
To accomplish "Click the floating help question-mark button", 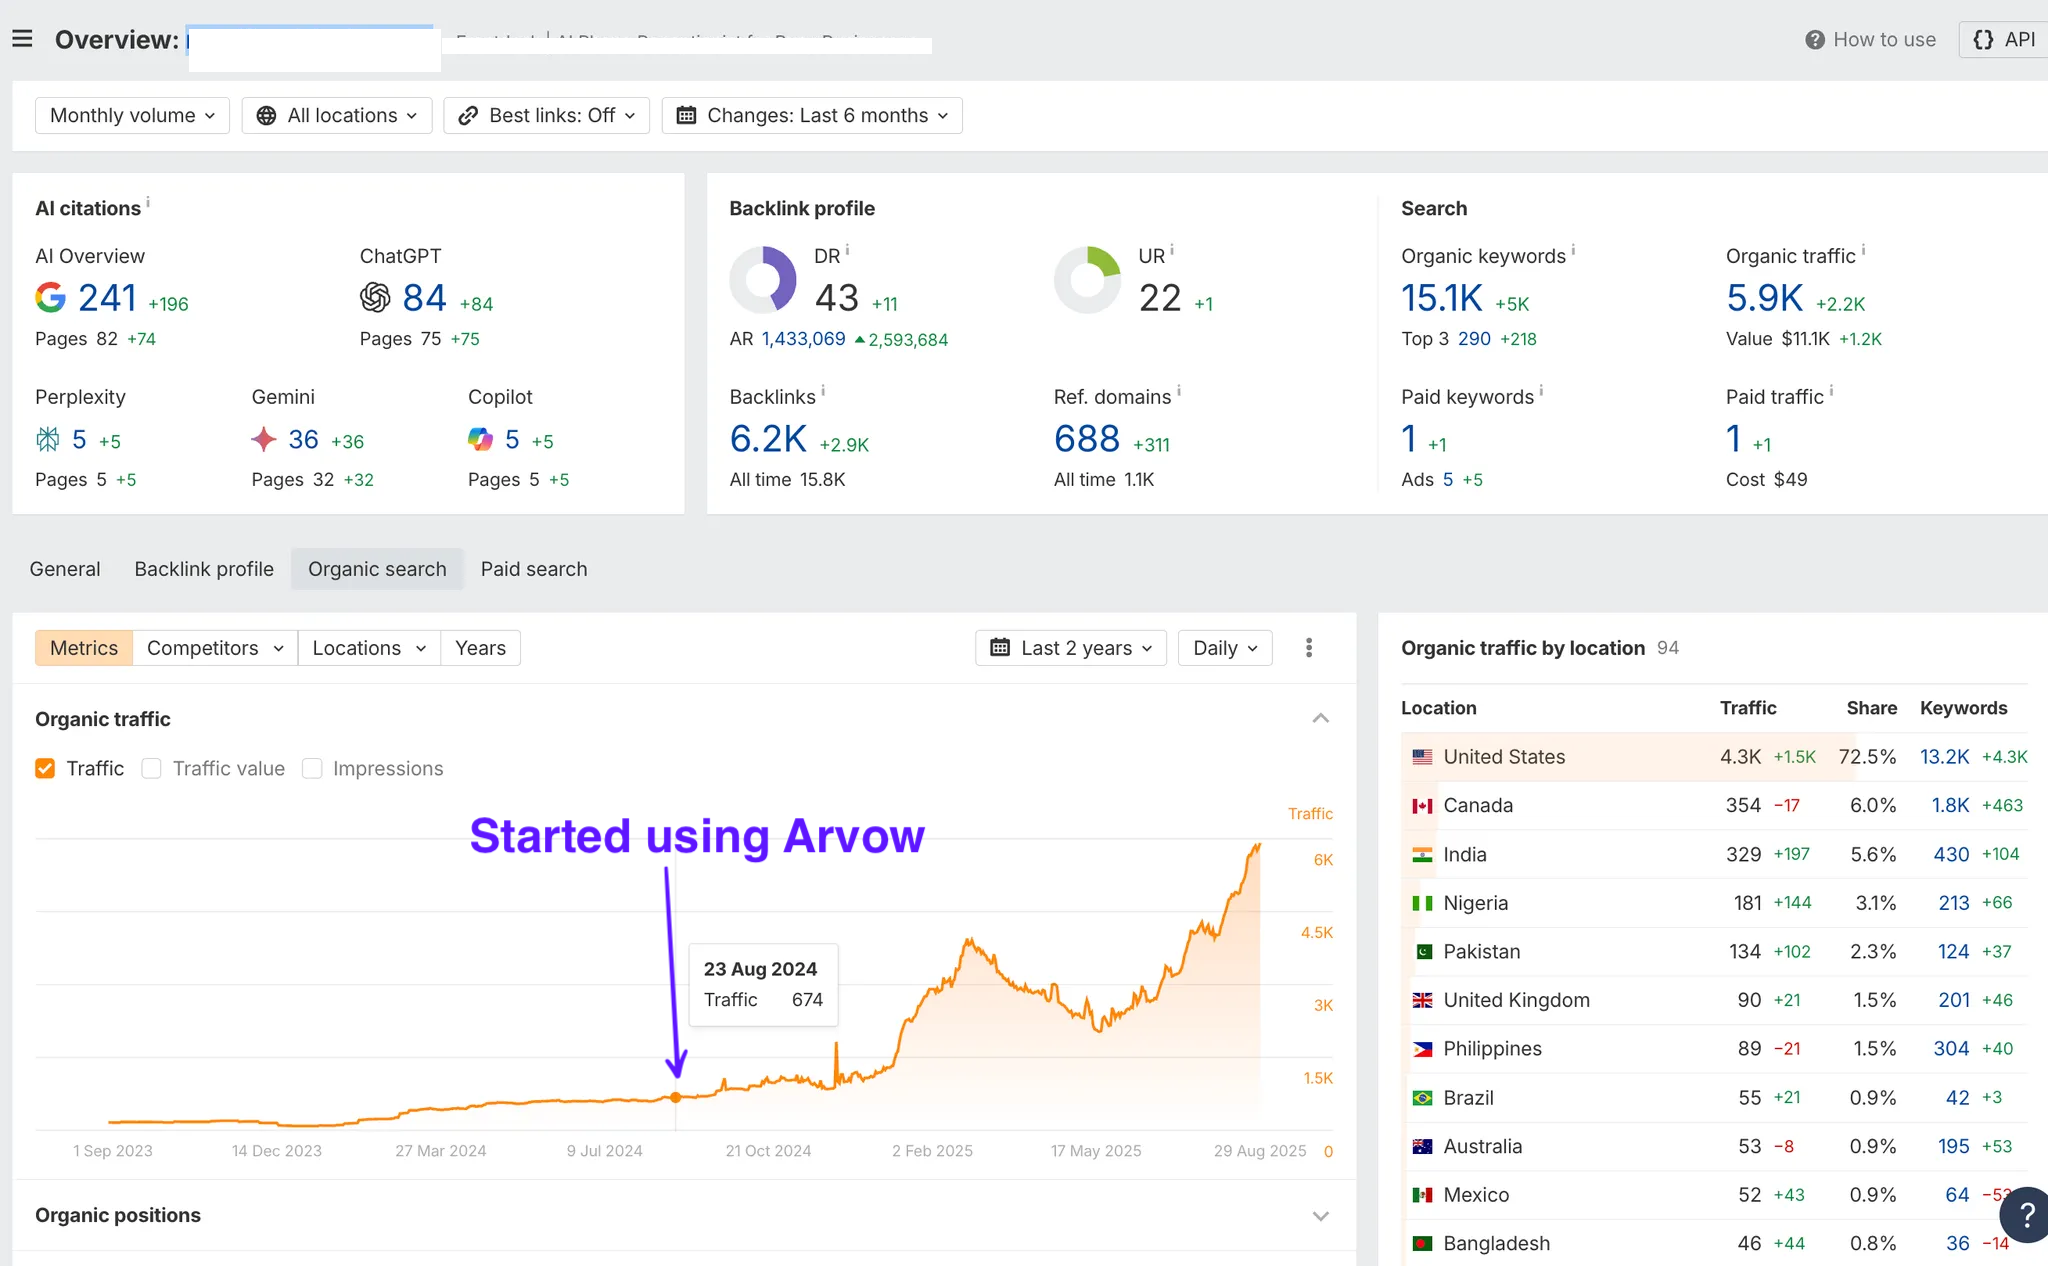I will [2025, 1214].
